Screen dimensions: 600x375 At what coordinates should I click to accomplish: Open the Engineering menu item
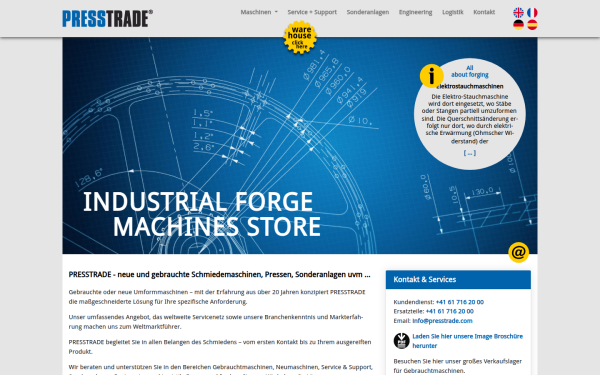(x=415, y=12)
